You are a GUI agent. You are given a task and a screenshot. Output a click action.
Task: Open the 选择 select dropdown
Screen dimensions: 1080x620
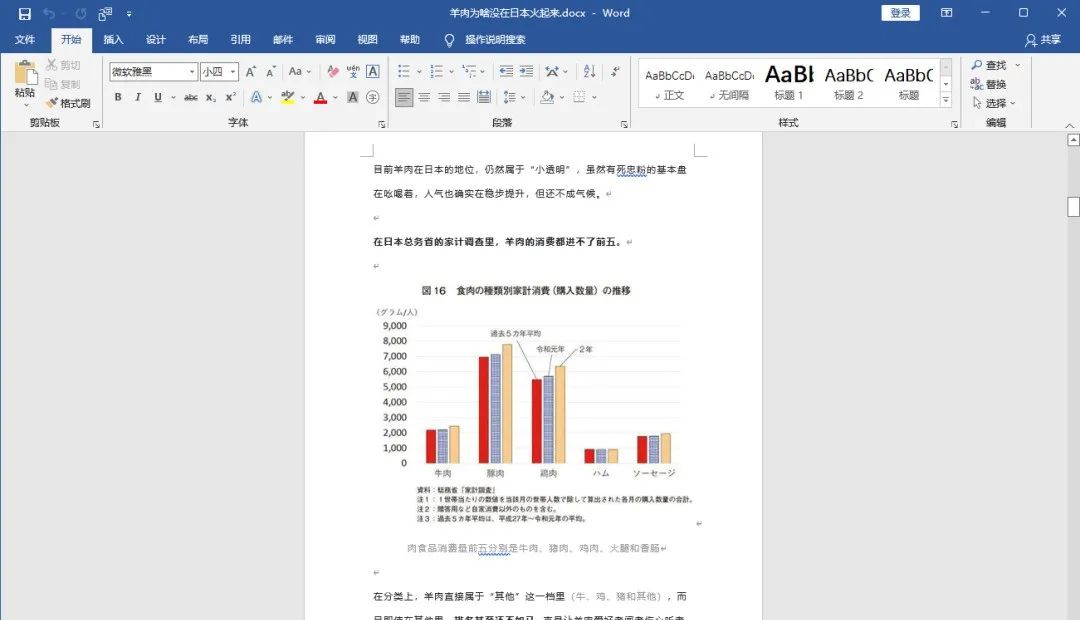coord(993,103)
